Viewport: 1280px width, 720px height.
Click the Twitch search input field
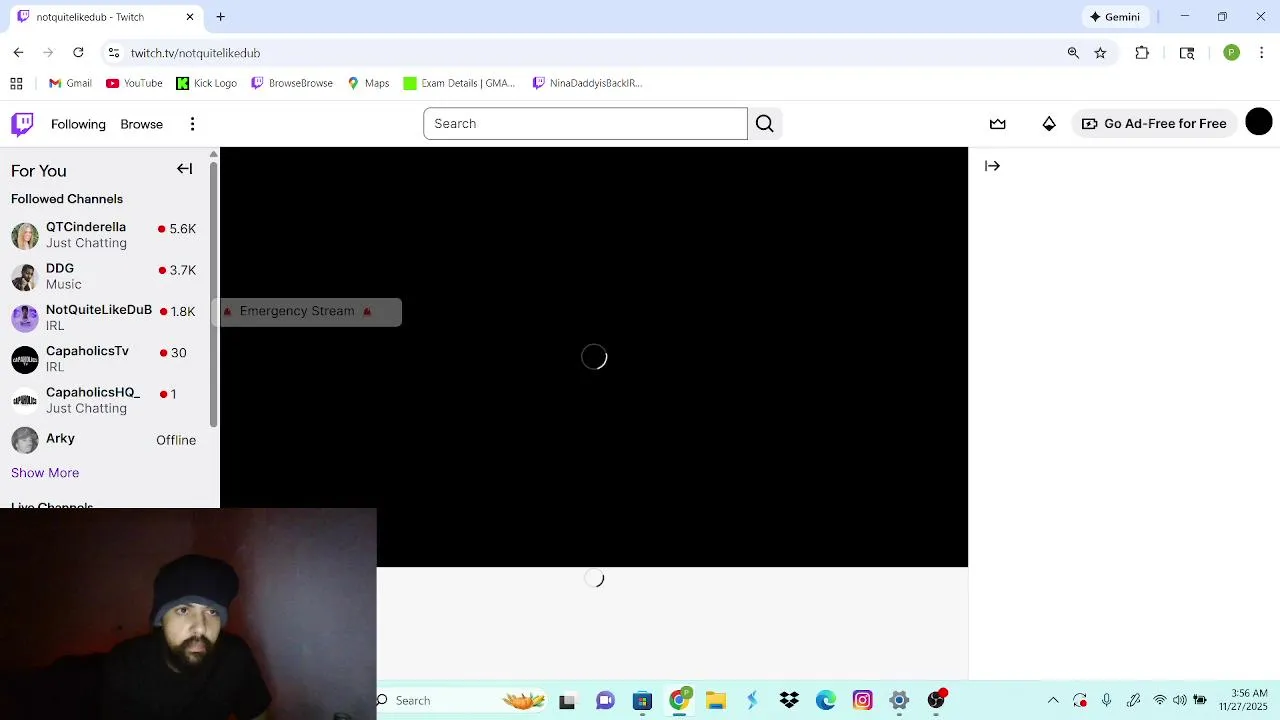(x=585, y=124)
